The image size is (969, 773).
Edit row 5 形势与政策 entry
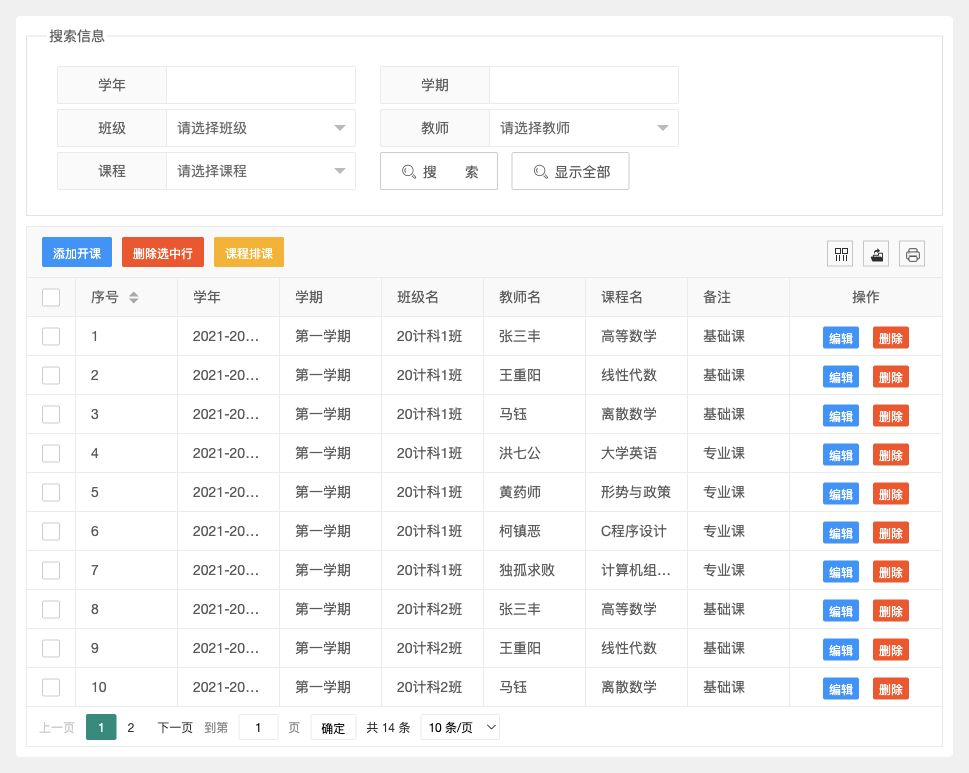tap(840, 494)
